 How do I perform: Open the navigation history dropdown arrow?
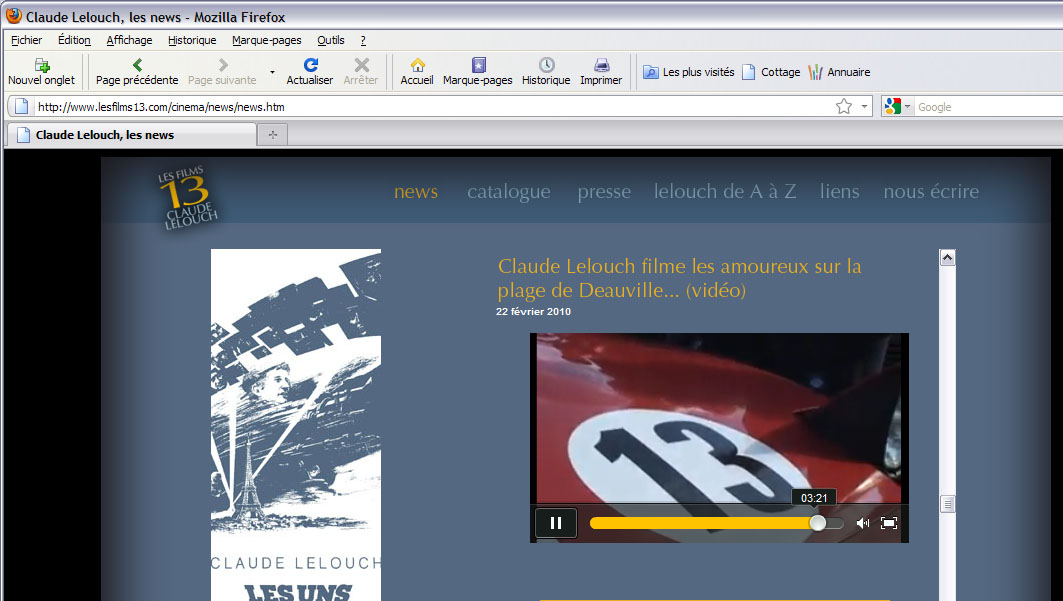(x=273, y=72)
